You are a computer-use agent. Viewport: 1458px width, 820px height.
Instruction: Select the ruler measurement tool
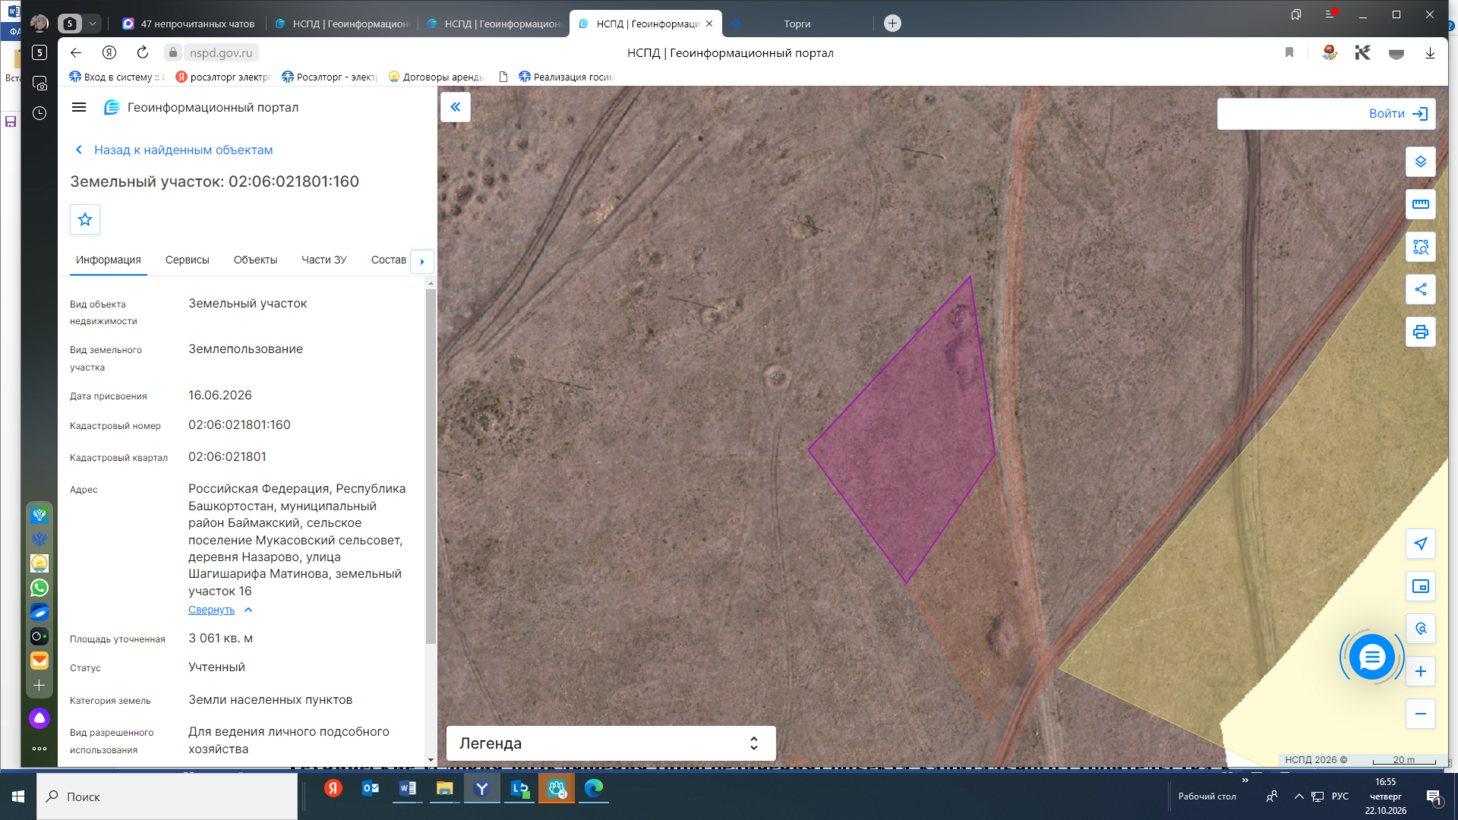(x=1420, y=204)
